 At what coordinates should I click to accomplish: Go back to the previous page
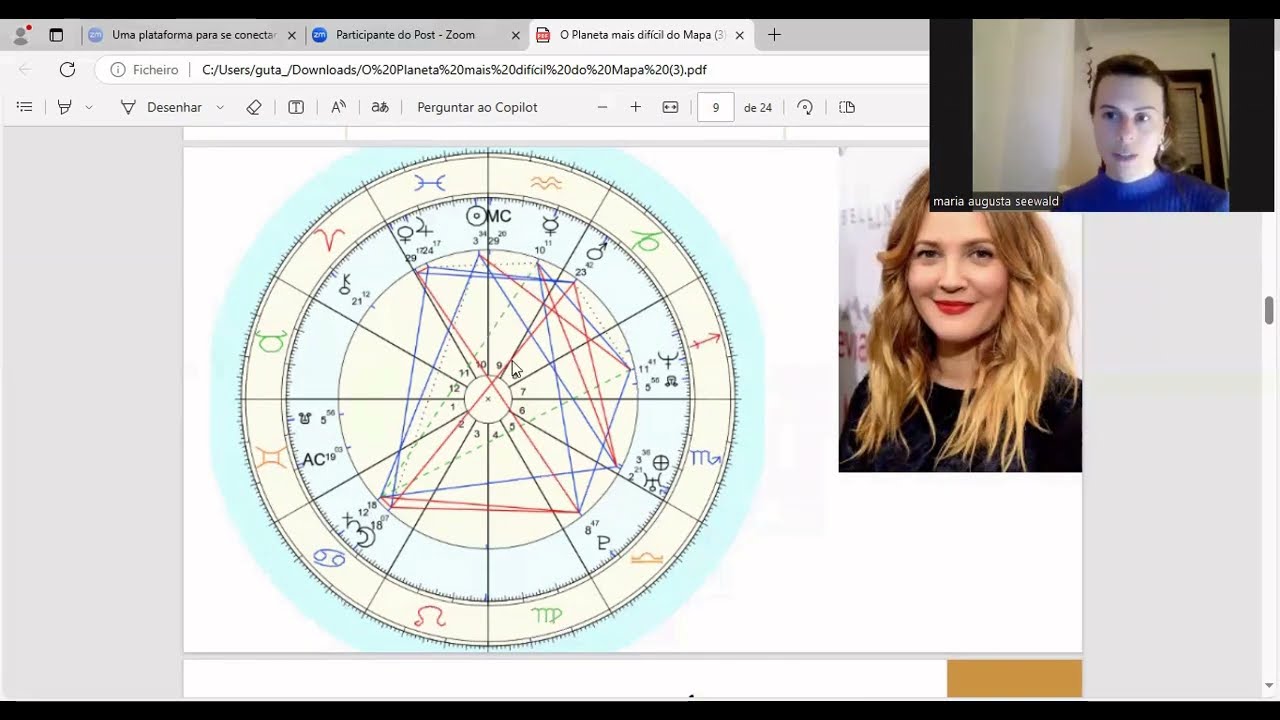25,70
